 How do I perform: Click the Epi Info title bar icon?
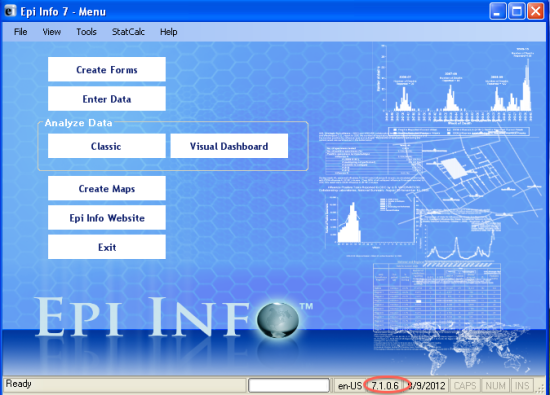coord(10,11)
